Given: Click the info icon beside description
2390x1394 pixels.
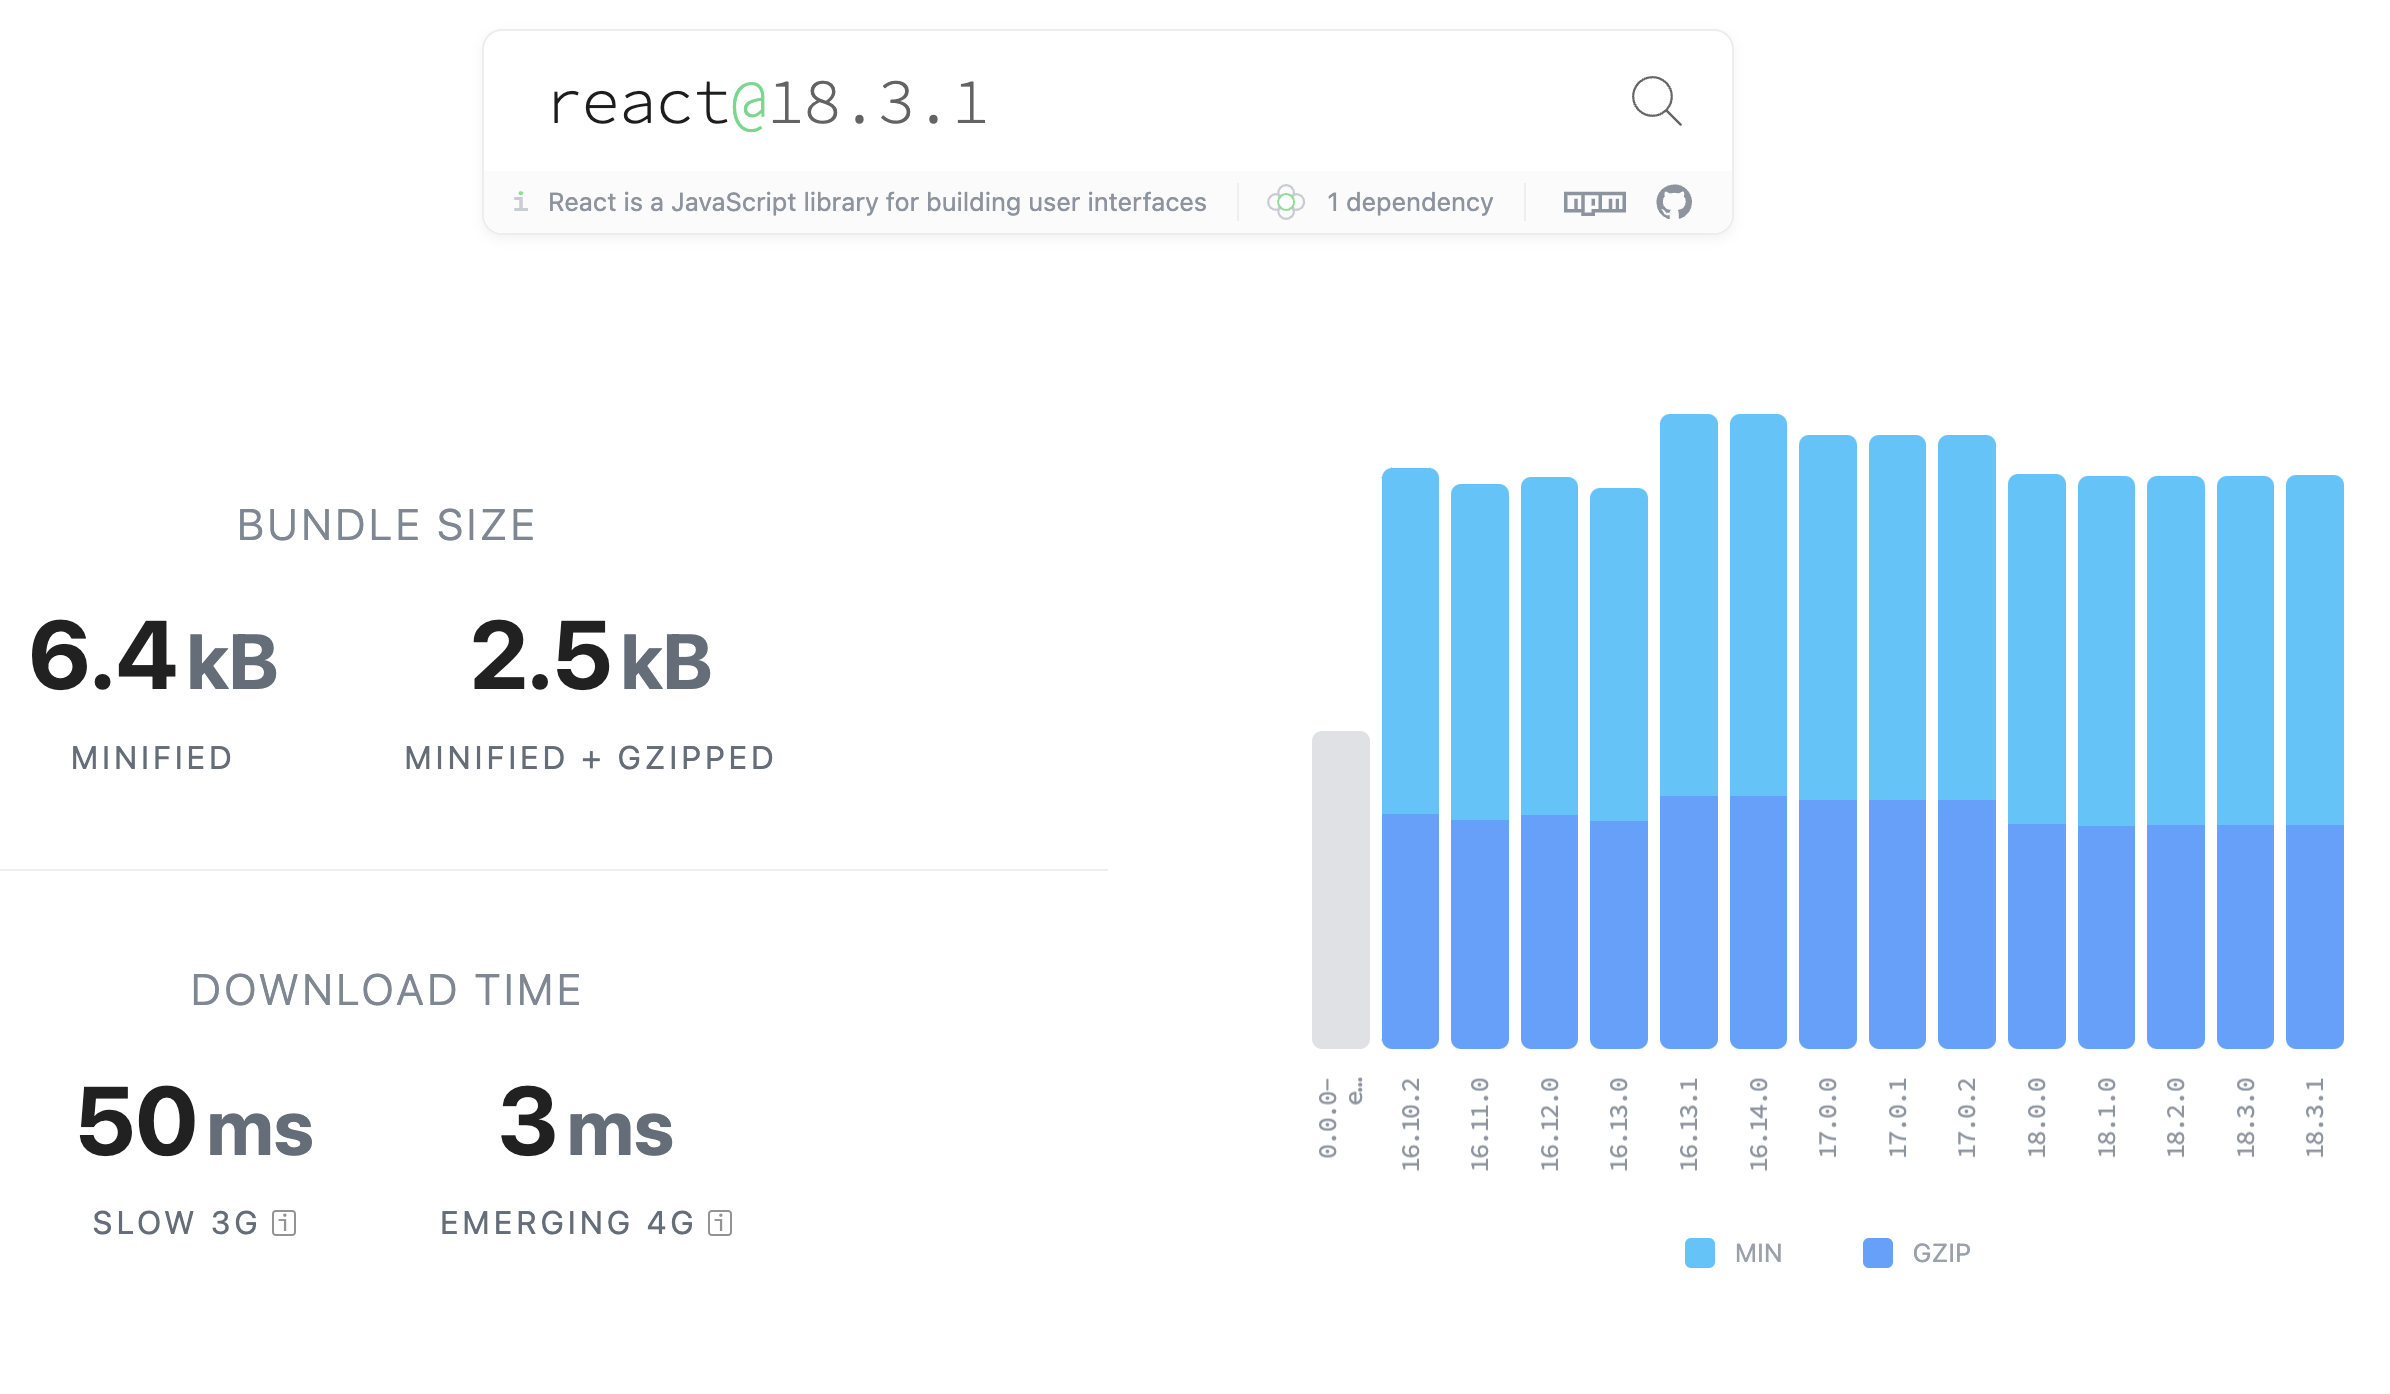Looking at the screenshot, I should (520, 202).
